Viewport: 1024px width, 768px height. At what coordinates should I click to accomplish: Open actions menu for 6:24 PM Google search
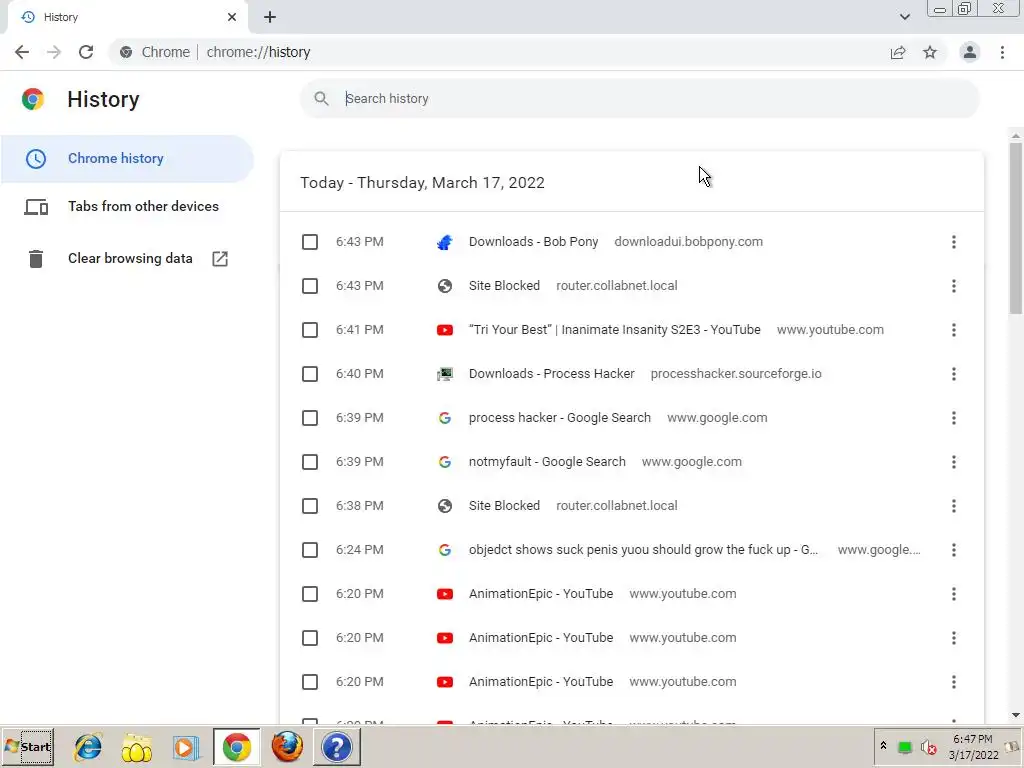click(x=953, y=550)
